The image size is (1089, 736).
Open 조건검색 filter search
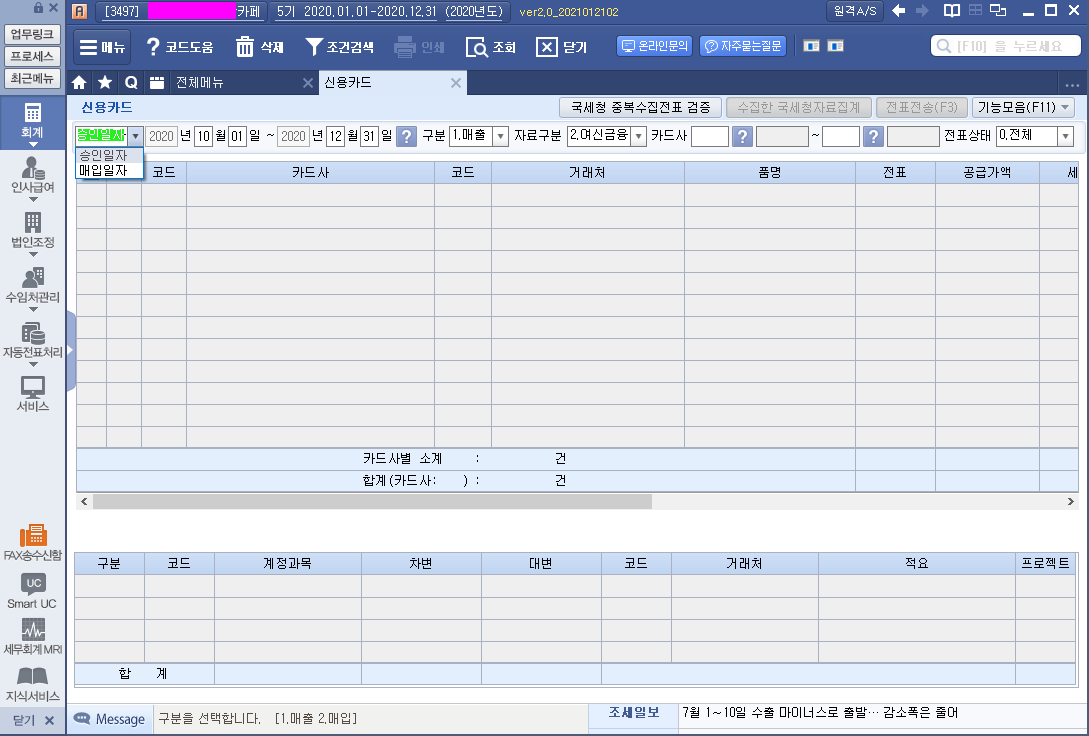tap(339, 47)
